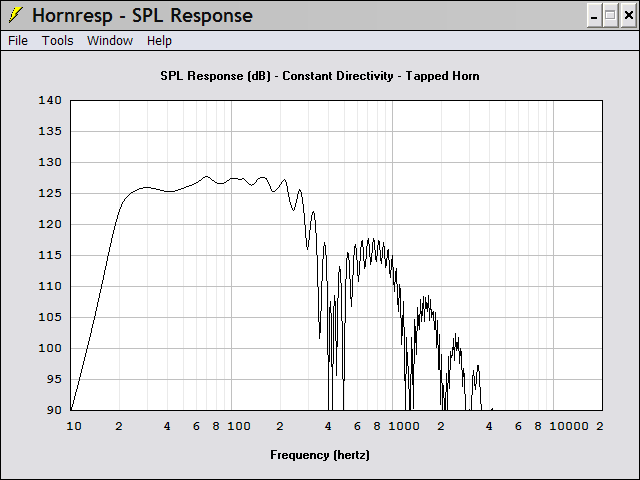Open the Help menu

pyautogui.click(x=159, y=41)
